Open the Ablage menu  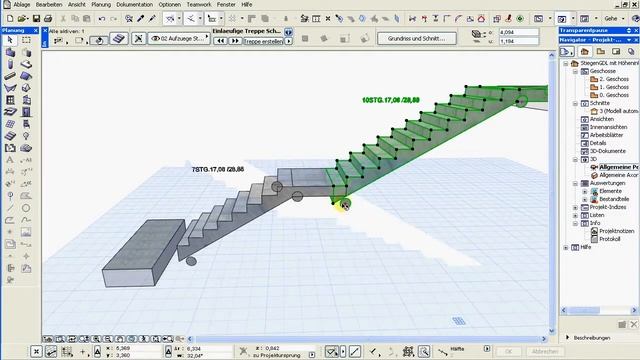coord(22,4)
